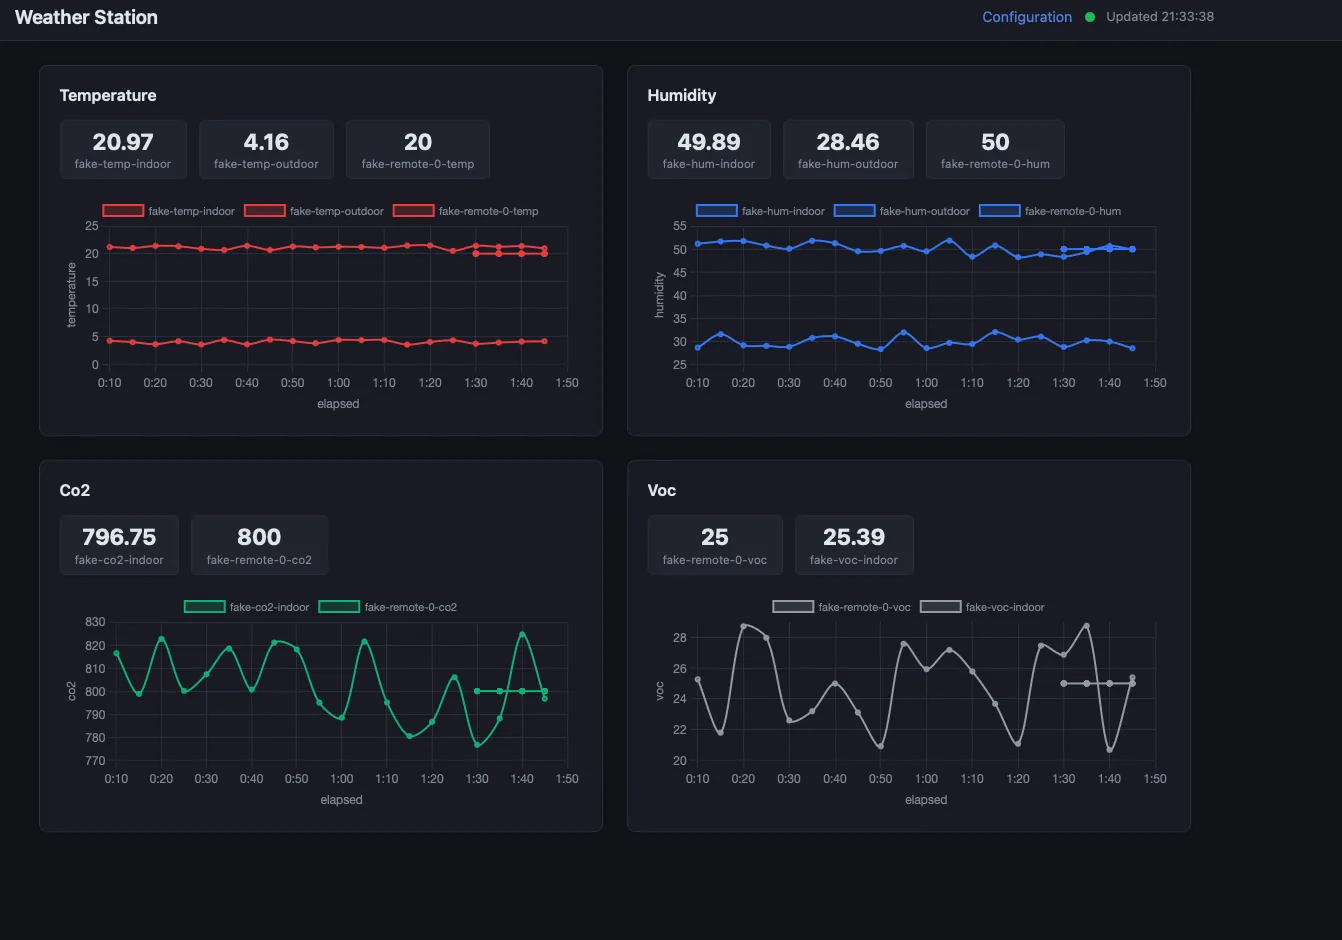This screenshot has height=940, width=1342.
Task: Hide fake-hum-outdoor series via its legend entry
Action: point(902,211)
